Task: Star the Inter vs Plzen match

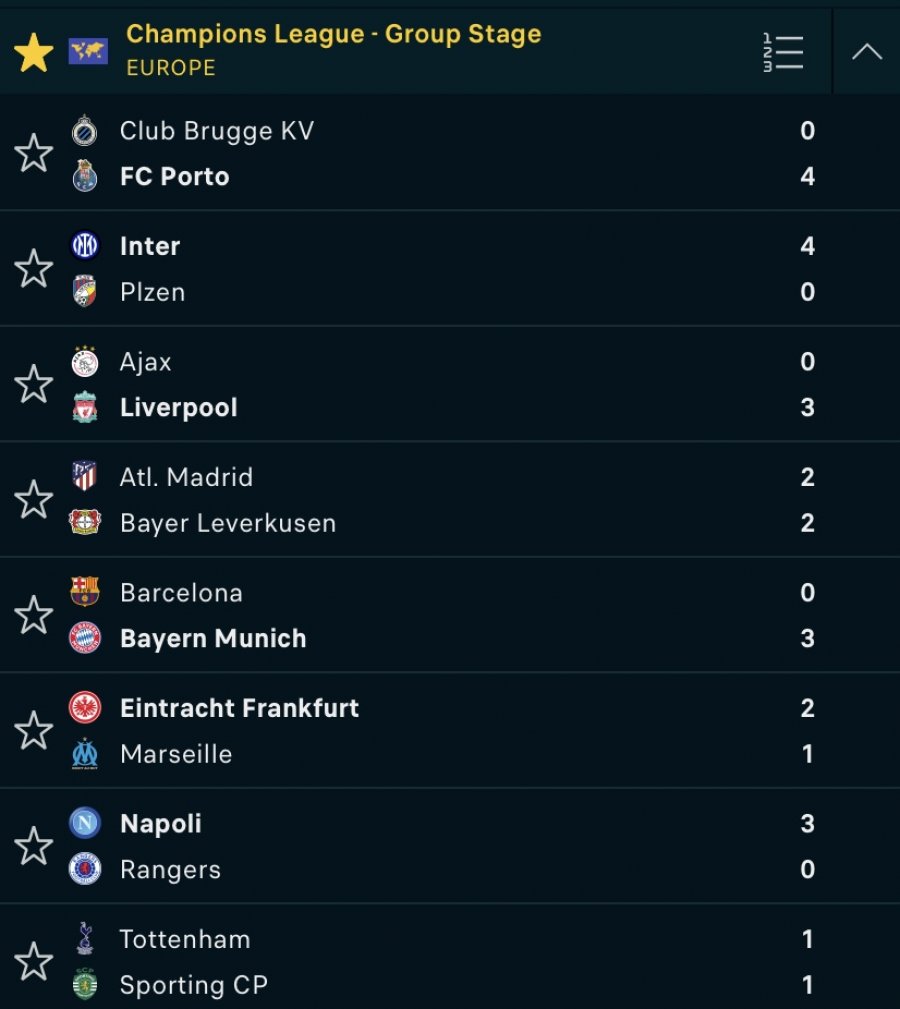Action: tap(33, 268)
